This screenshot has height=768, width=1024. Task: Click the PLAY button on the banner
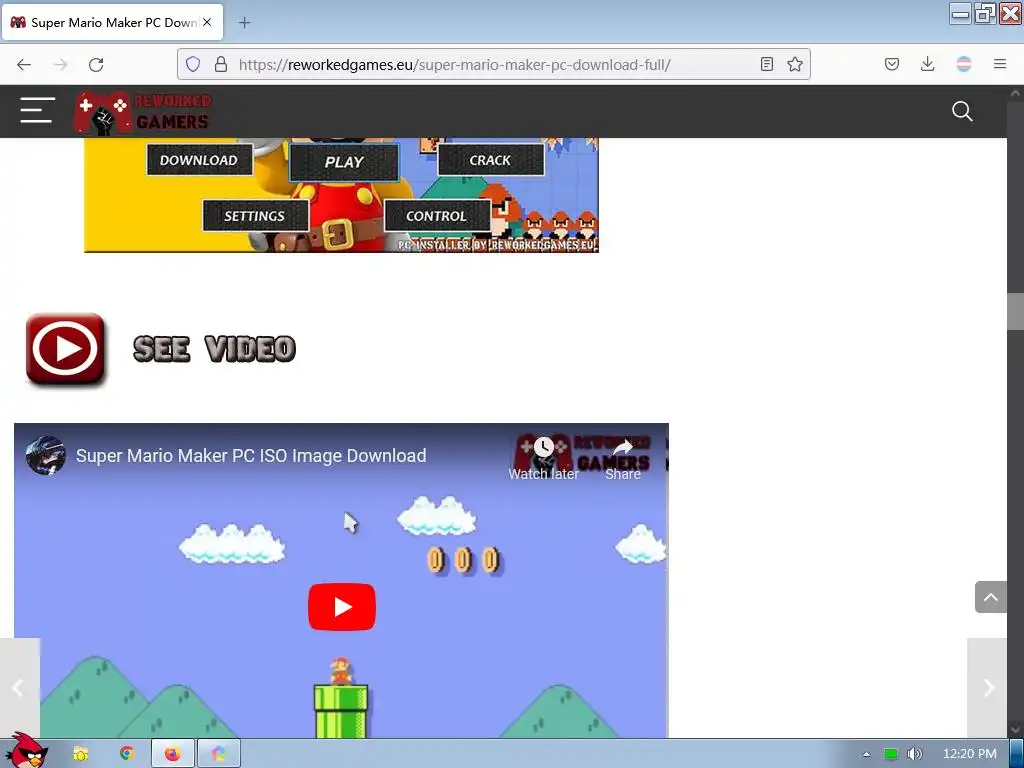click(x=344, y=162)
